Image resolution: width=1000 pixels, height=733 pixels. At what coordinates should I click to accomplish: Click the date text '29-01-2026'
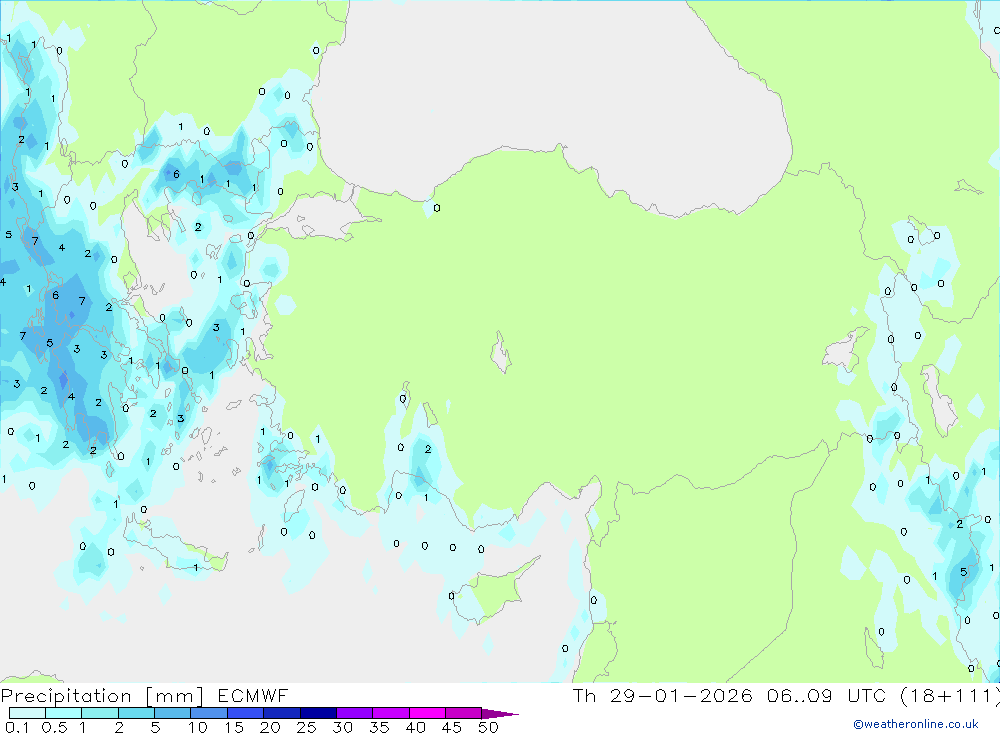(x=681, y=695)
